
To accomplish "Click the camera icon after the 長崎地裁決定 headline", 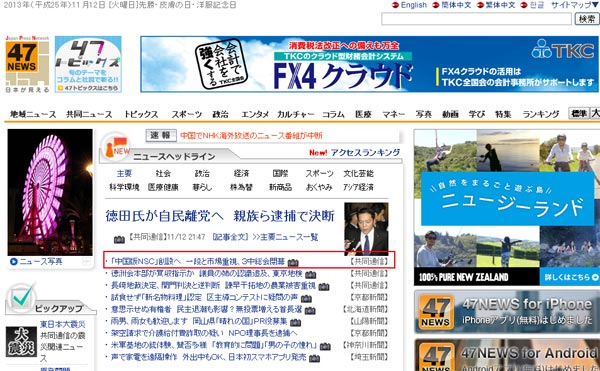I will click(324, 286).
